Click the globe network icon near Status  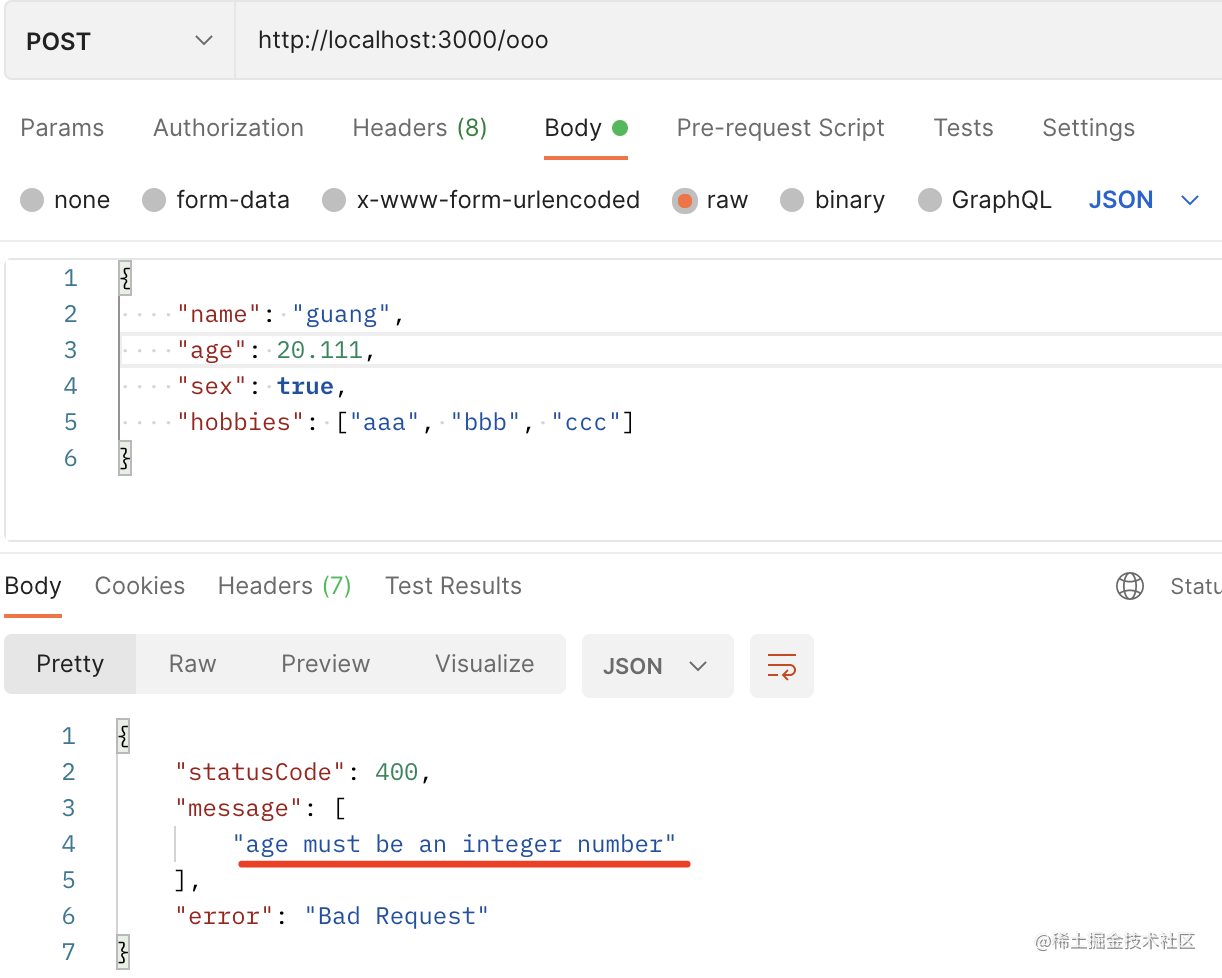coord(1129,586)
